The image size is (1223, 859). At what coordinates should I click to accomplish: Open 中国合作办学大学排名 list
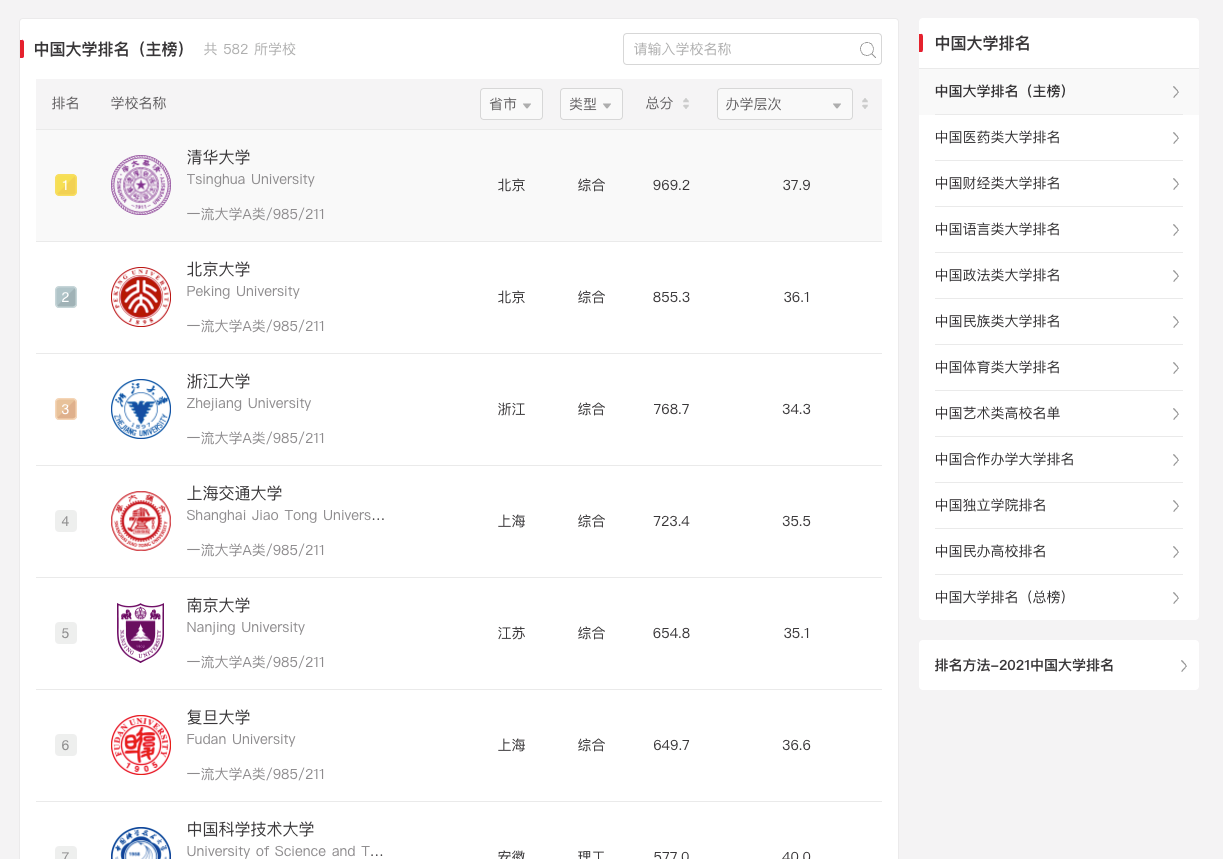(1058, 460)
